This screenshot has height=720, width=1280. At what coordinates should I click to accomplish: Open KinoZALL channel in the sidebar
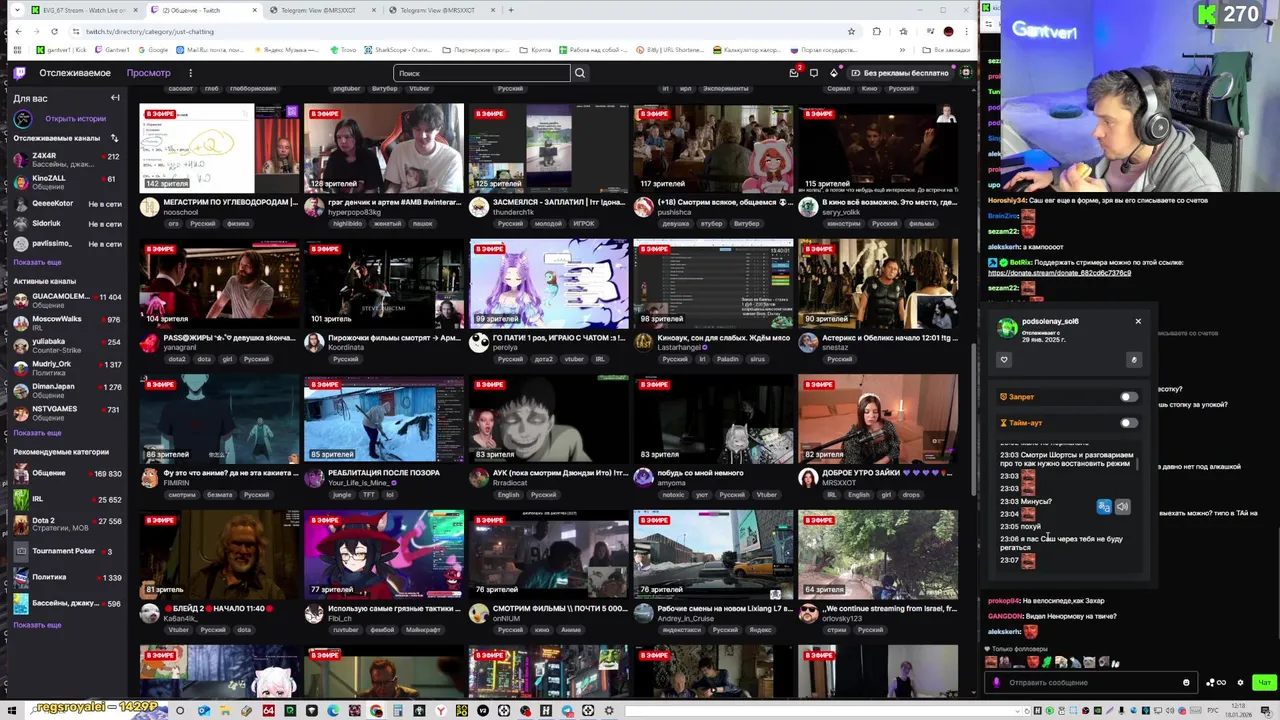coord(68,181)
